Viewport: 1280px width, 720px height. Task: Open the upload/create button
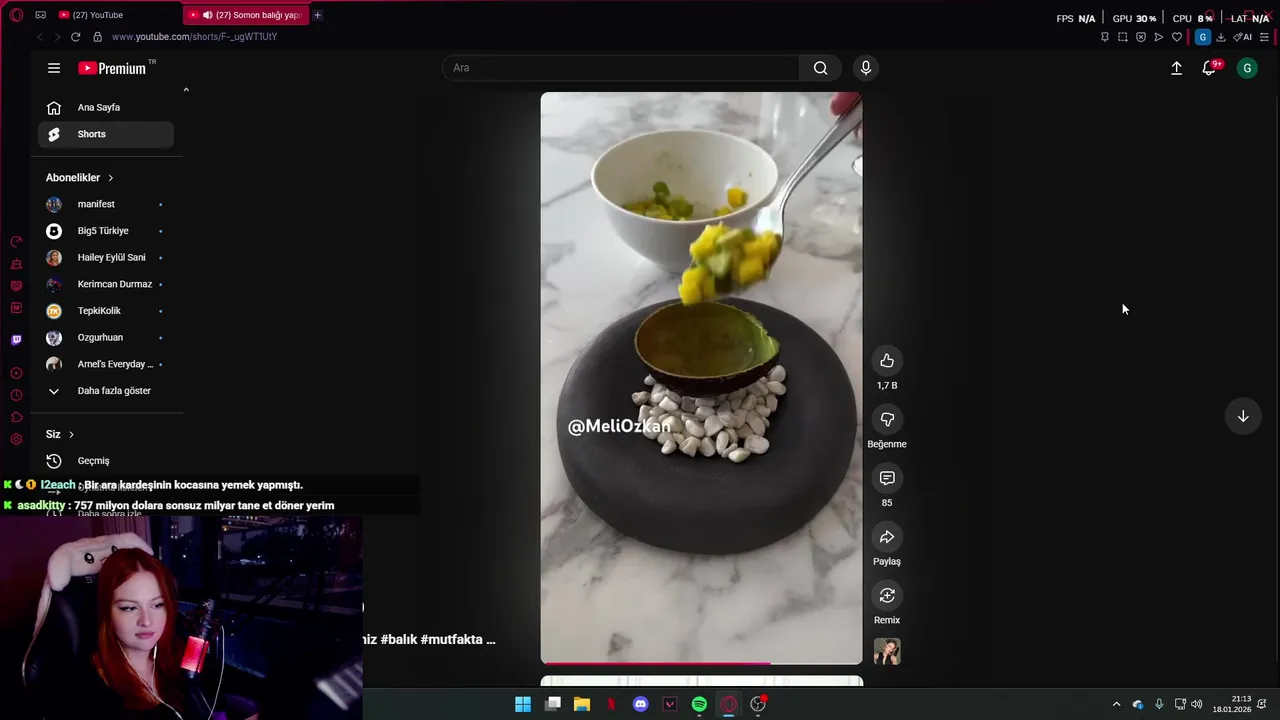pyautogui.click(x=1176, y=68)
